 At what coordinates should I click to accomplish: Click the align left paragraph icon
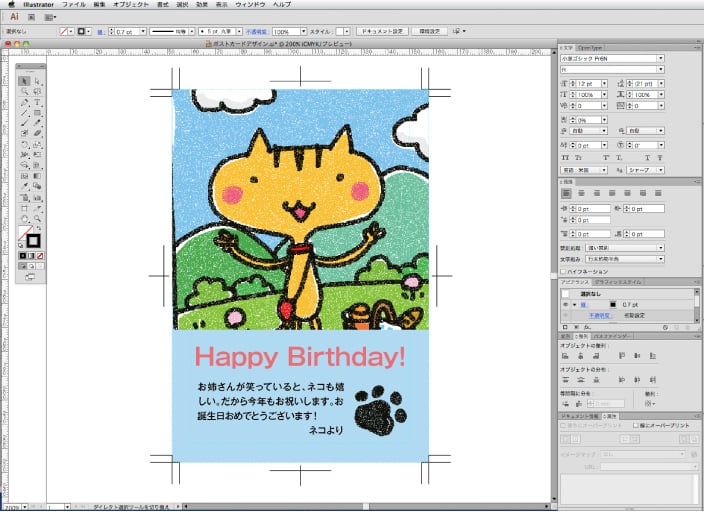(566, 193)
